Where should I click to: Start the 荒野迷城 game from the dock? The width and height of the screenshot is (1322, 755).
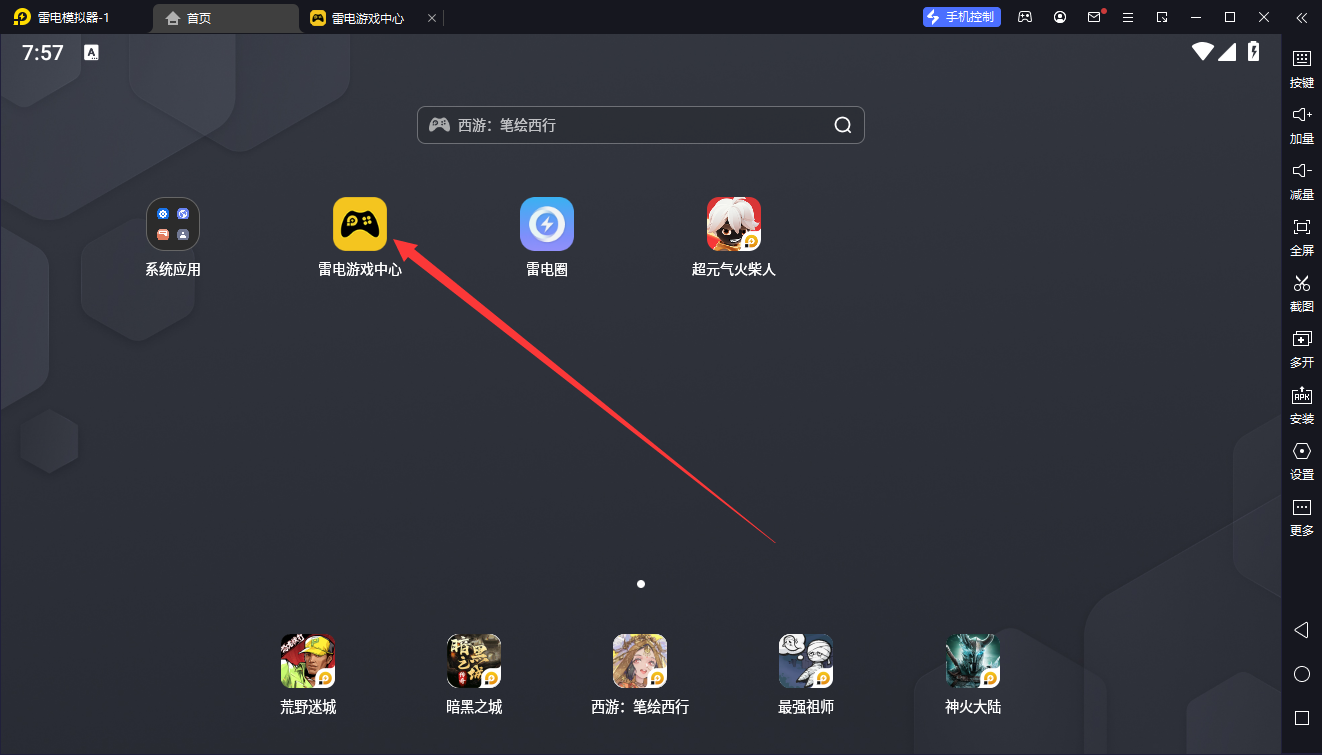(x=308, y=661)
